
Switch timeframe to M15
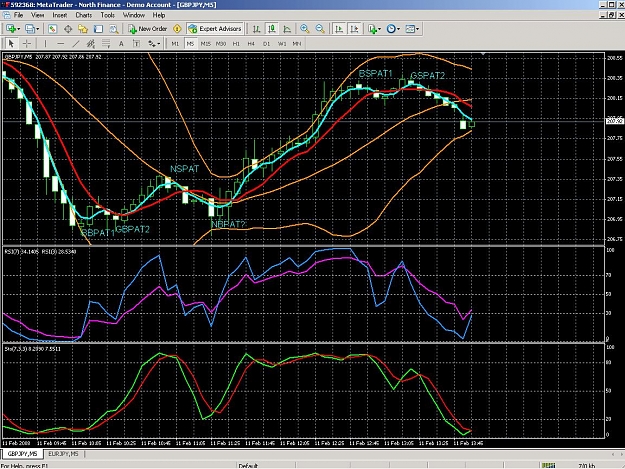tap(206, 43)
